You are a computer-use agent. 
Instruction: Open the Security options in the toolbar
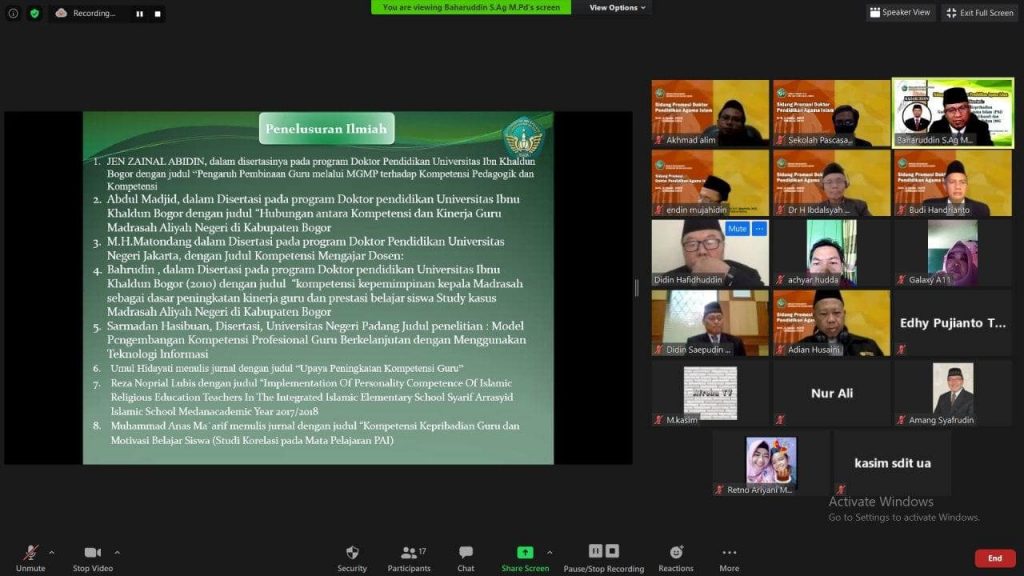click(352, 557)
